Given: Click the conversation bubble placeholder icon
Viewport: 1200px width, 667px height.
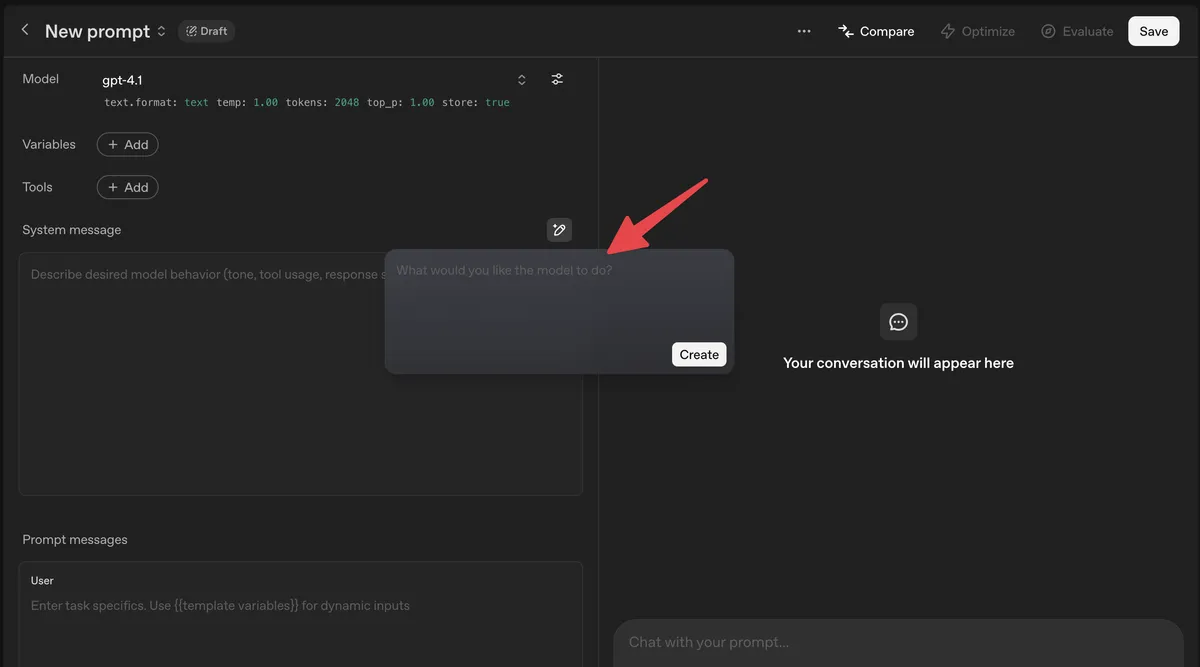Looking at the screenshot, I should pos(898,322).
